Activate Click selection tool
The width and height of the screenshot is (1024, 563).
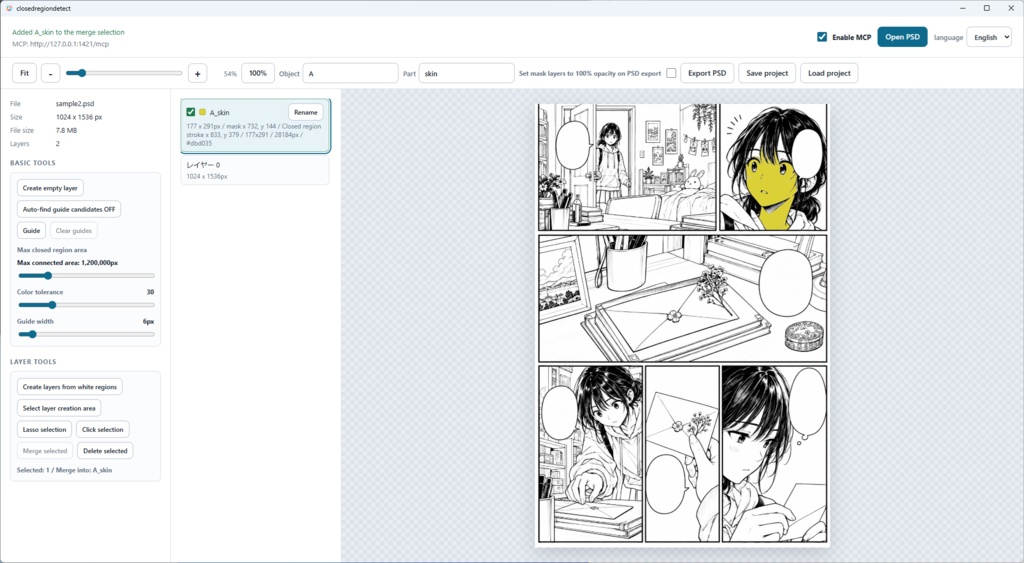[x=103, y=430]
